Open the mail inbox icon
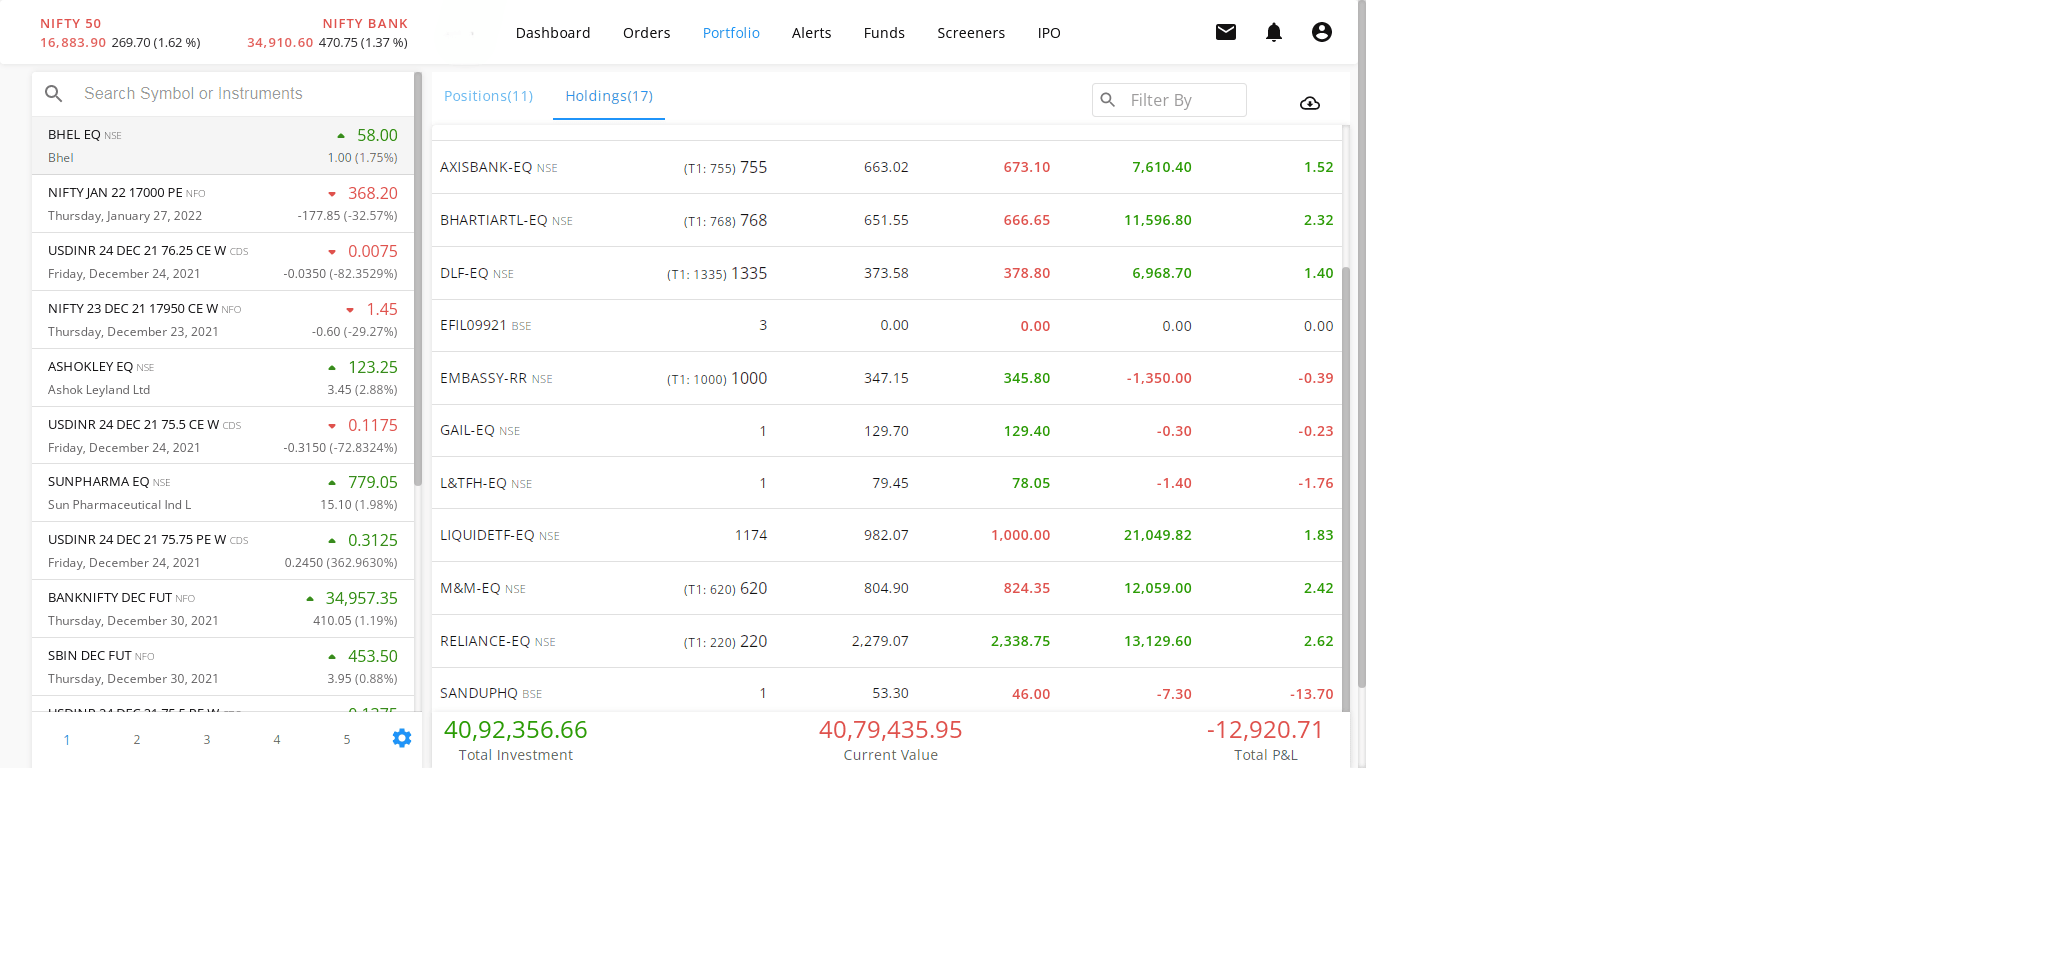This screenshot has height=980, width=2066. pyautogui.click(x=1225, y=32)
